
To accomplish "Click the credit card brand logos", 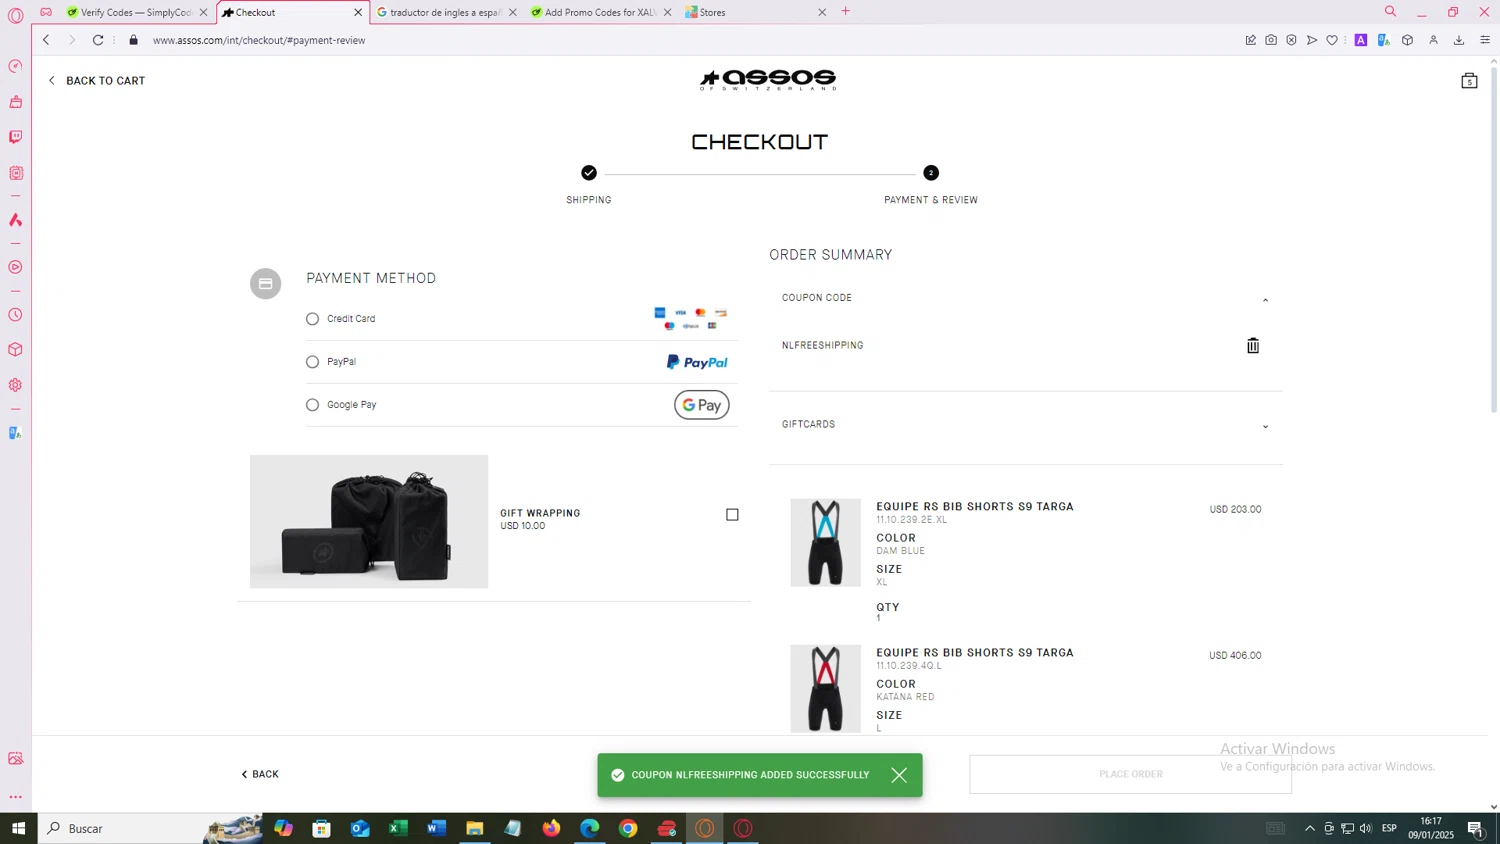I will point(690,319).
